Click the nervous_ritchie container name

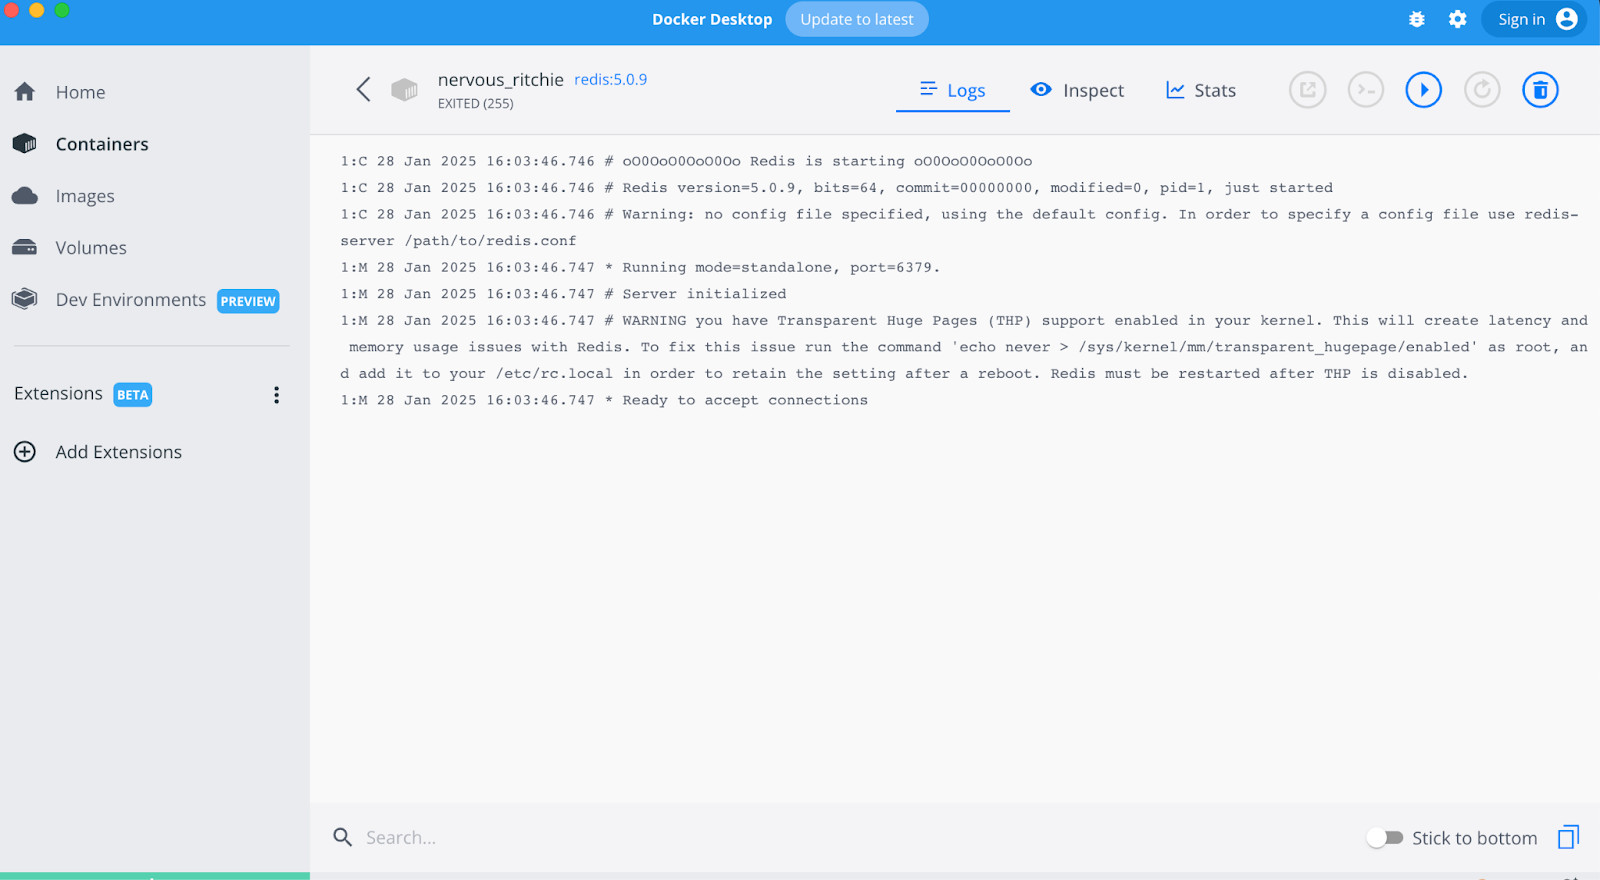[x=500, y=79]
